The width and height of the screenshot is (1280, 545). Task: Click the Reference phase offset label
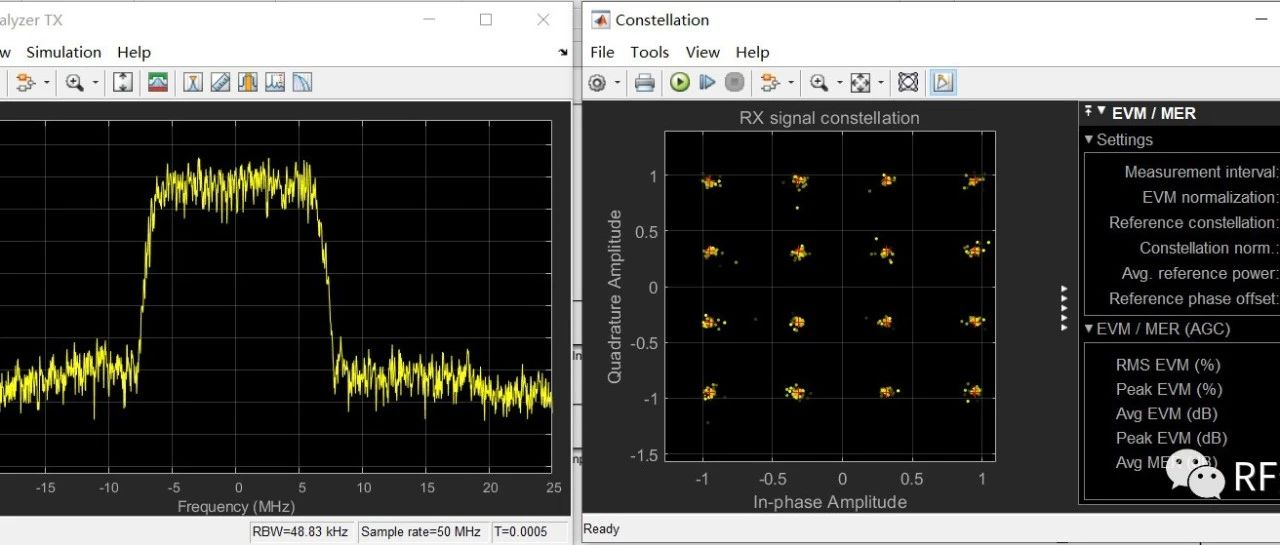(1194, 298)
